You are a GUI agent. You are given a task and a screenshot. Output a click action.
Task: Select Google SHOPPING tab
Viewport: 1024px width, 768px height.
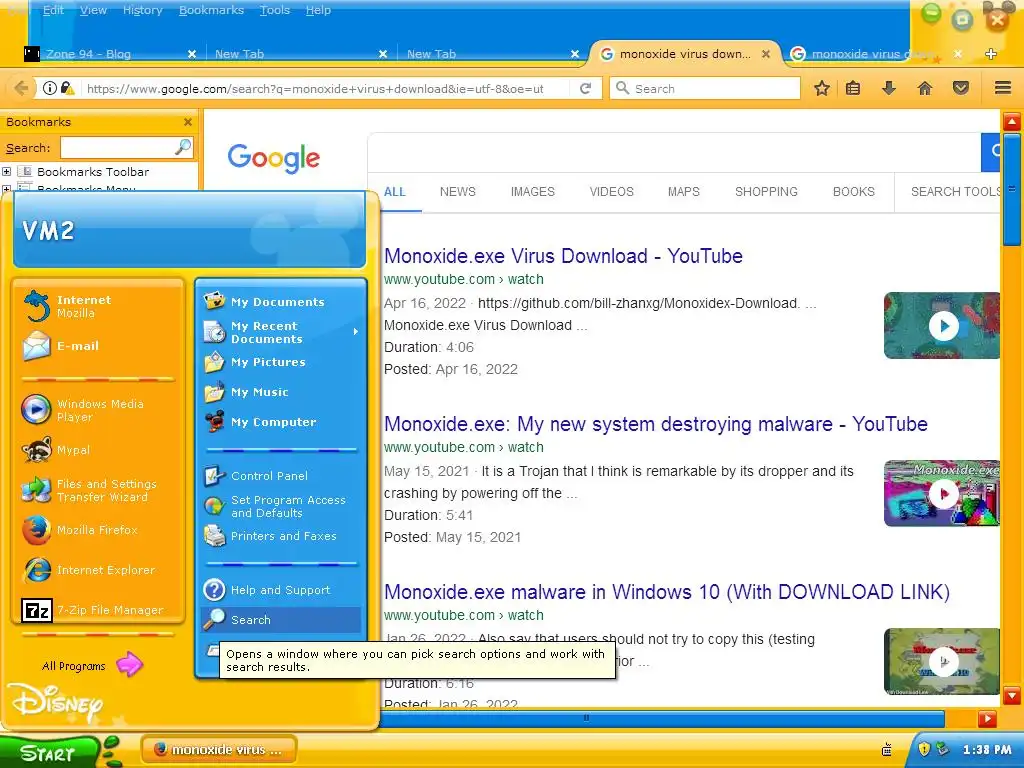point(766,191)
